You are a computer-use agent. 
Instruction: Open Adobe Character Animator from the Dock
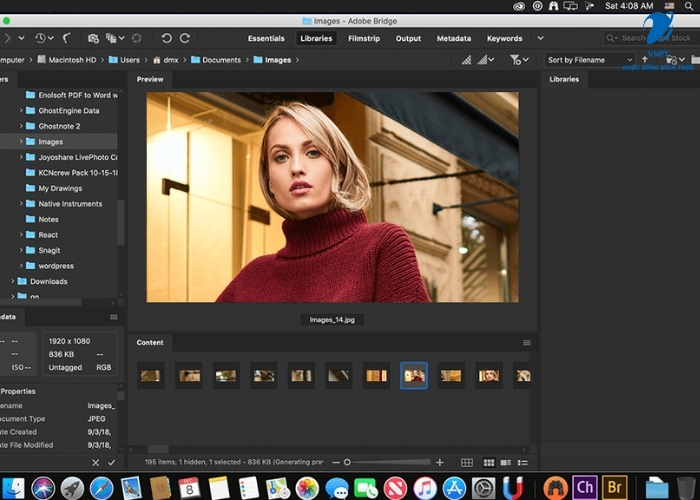(x=585, y=487)
